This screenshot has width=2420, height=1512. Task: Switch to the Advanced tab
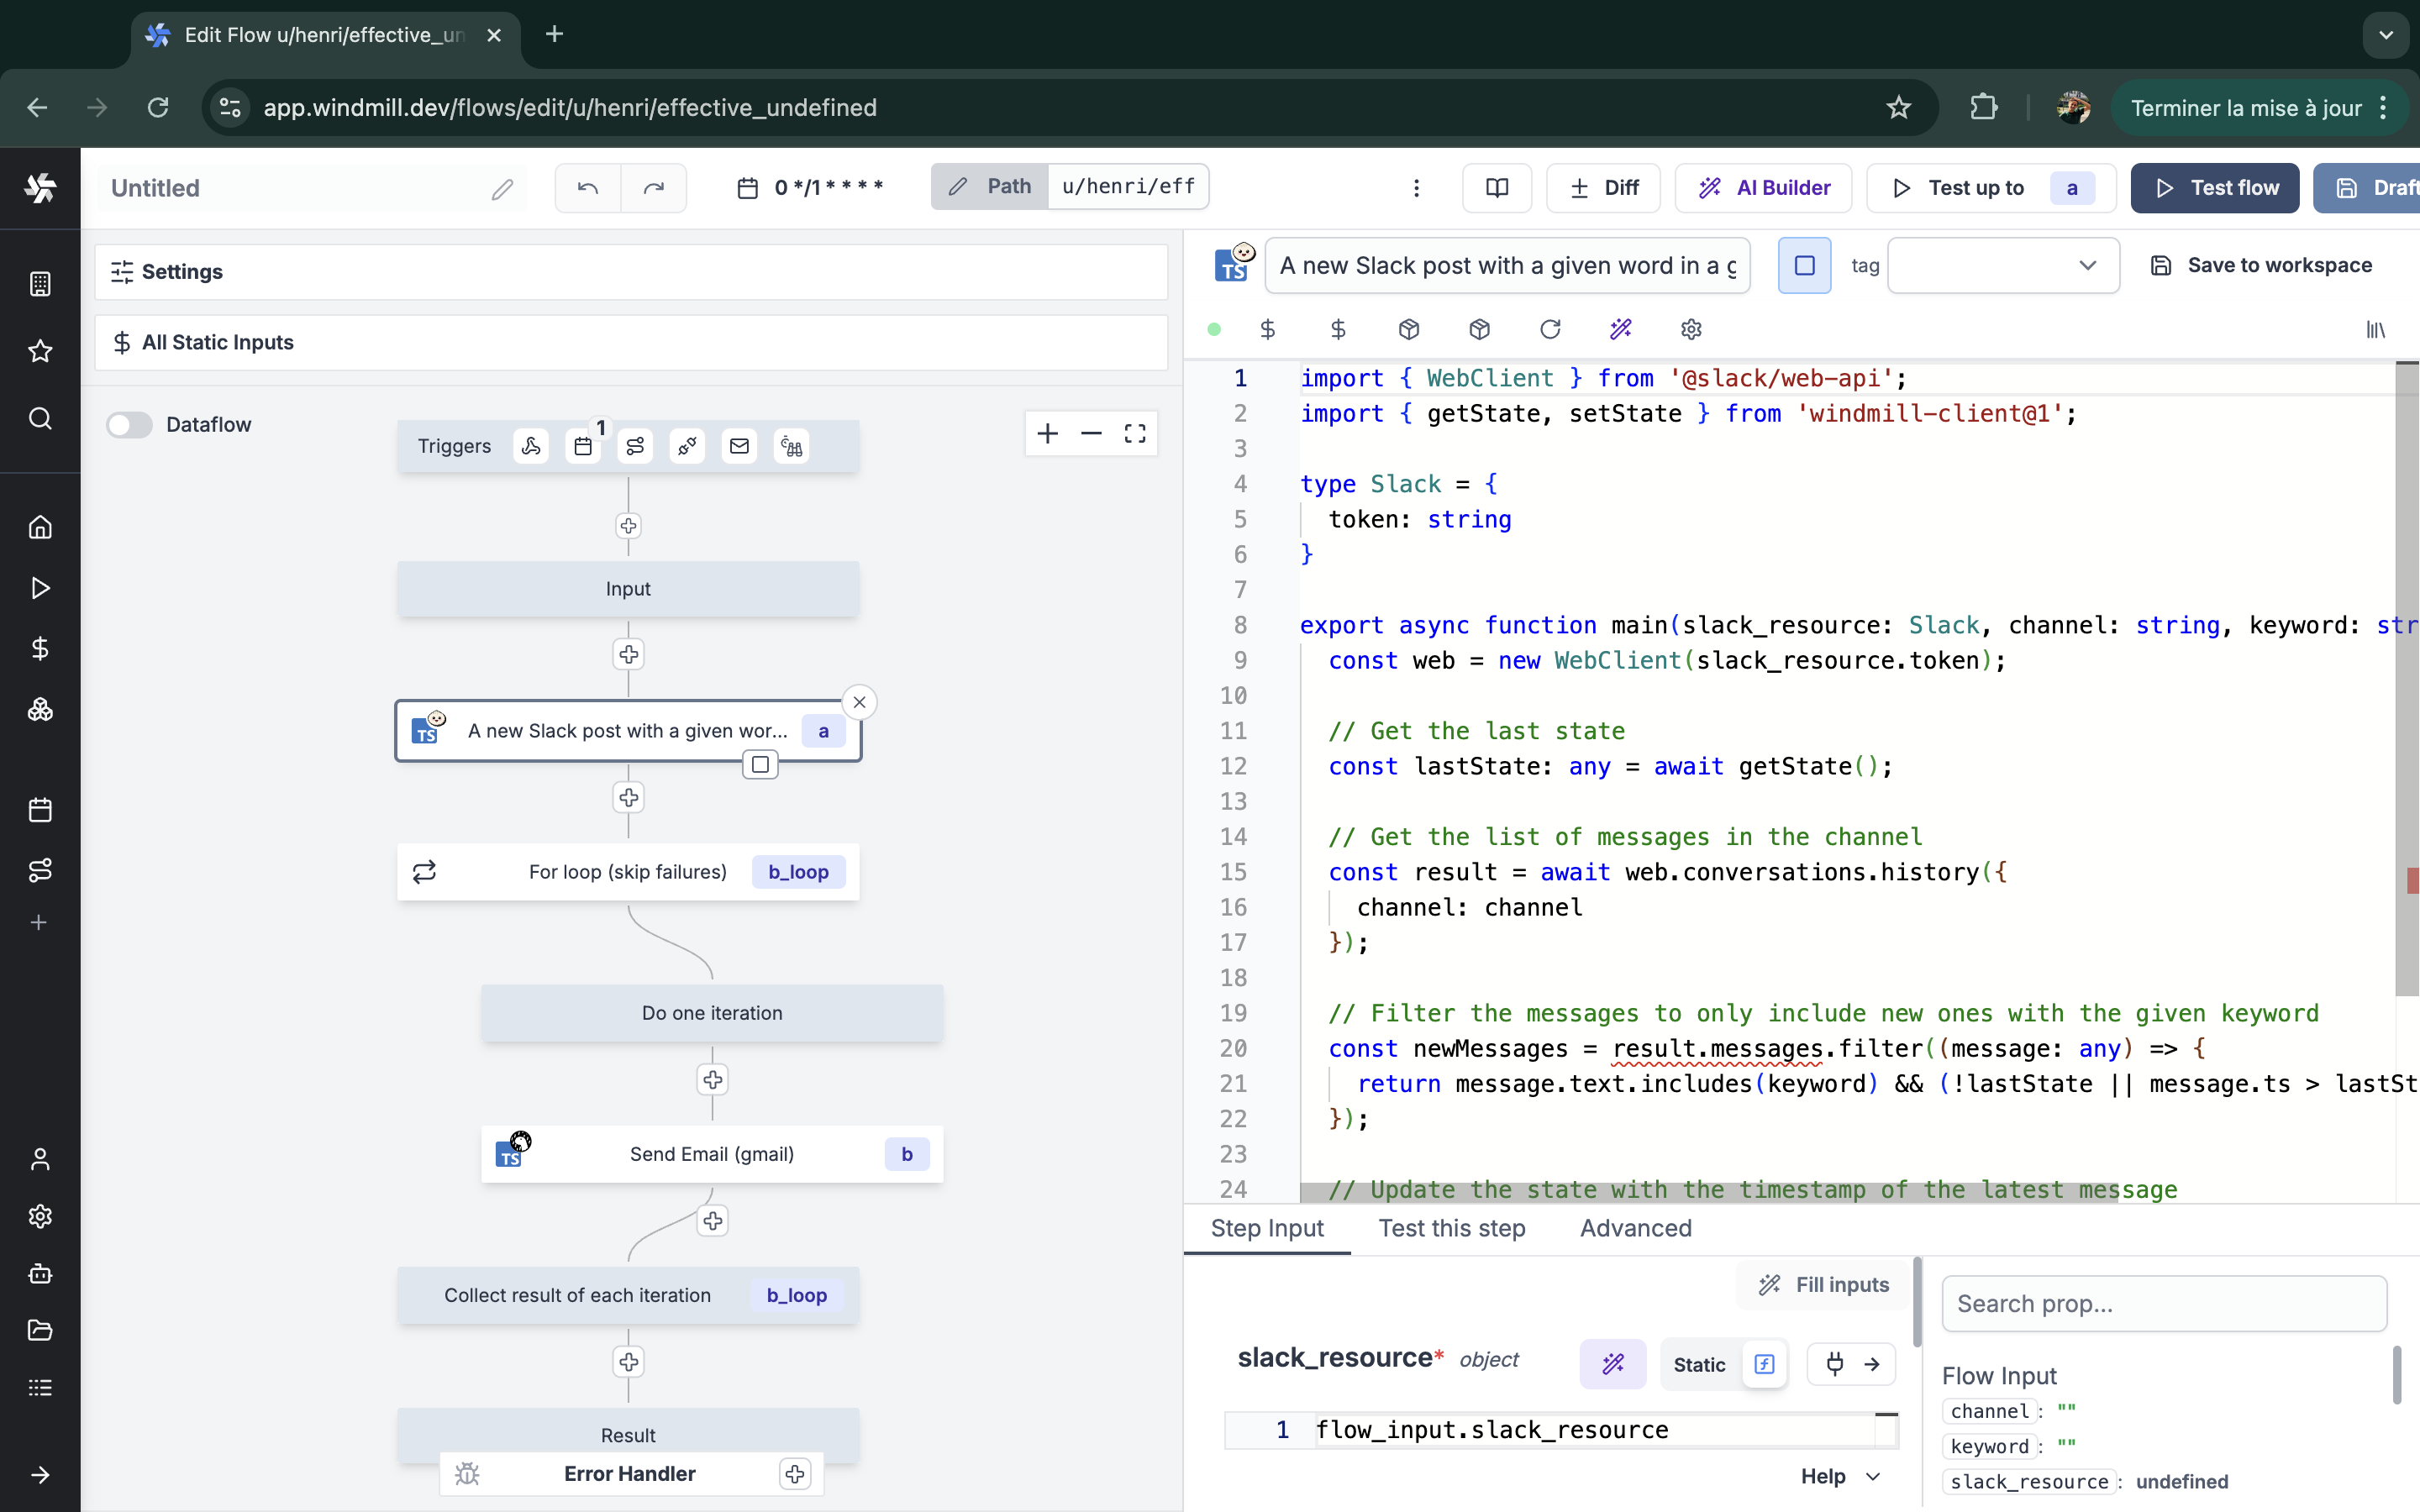[1634, 1229]
